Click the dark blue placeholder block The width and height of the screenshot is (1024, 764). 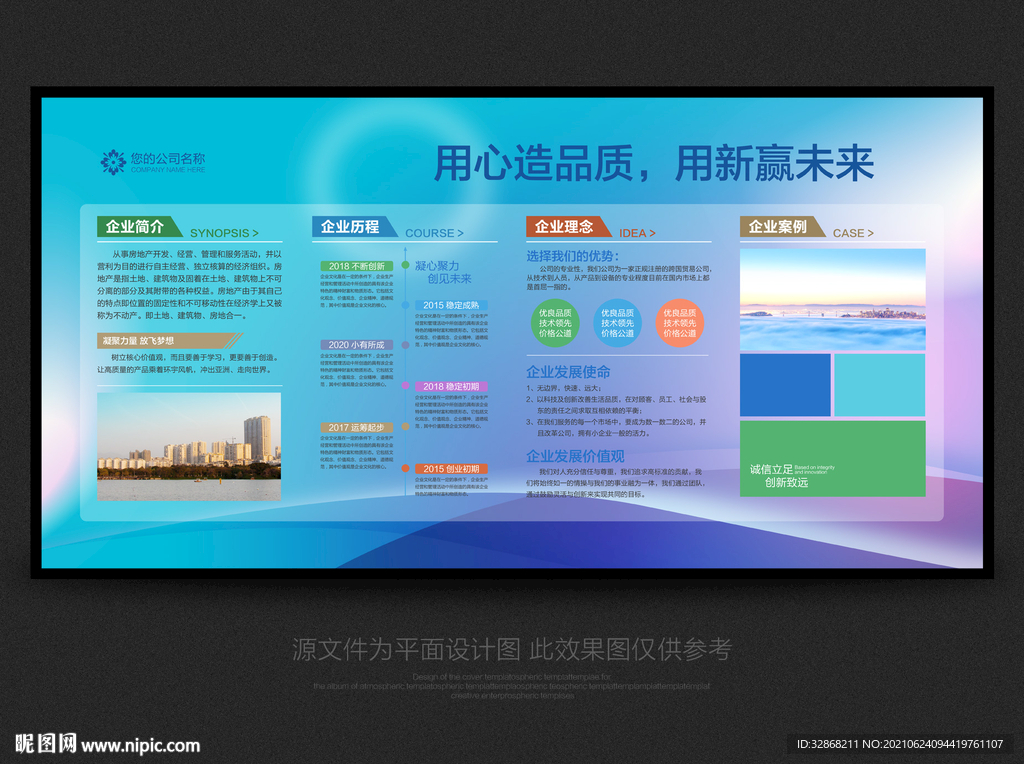785,385
